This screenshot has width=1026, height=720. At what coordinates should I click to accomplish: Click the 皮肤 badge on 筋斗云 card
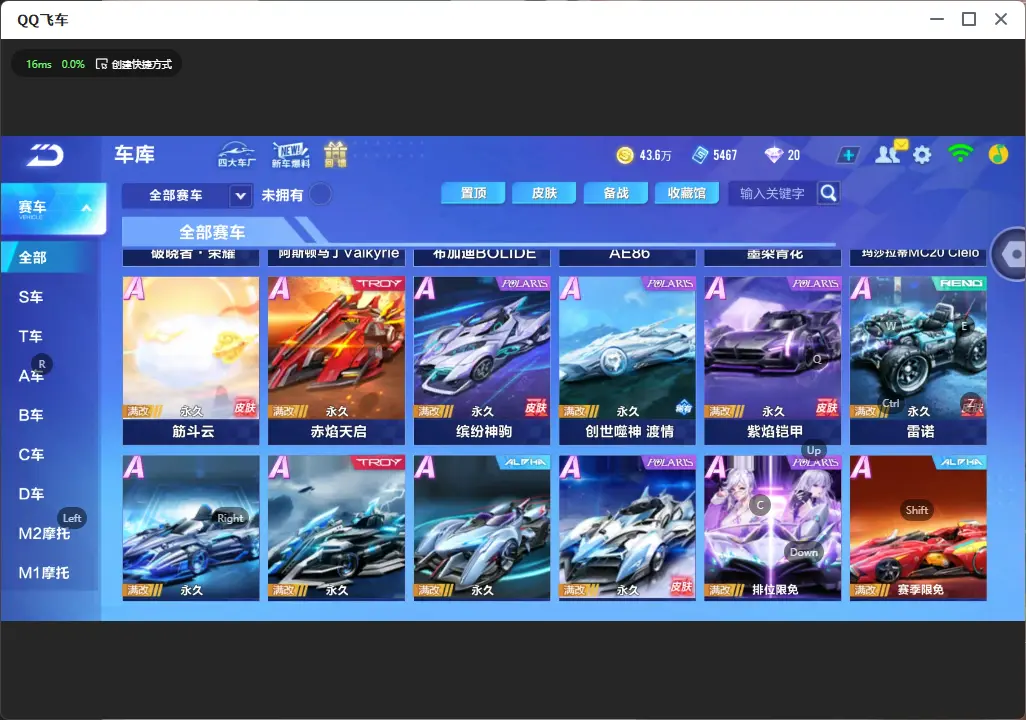[x=245, y=408]
